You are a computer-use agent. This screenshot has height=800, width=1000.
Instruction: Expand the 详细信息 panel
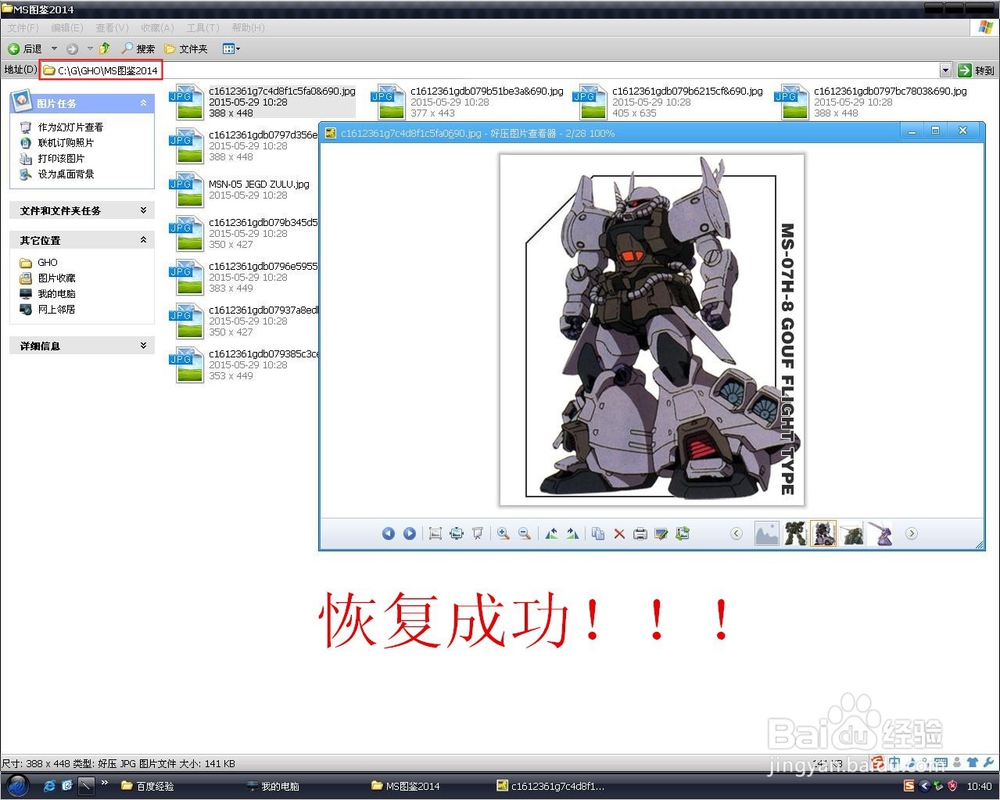click(x=143, y=345)
